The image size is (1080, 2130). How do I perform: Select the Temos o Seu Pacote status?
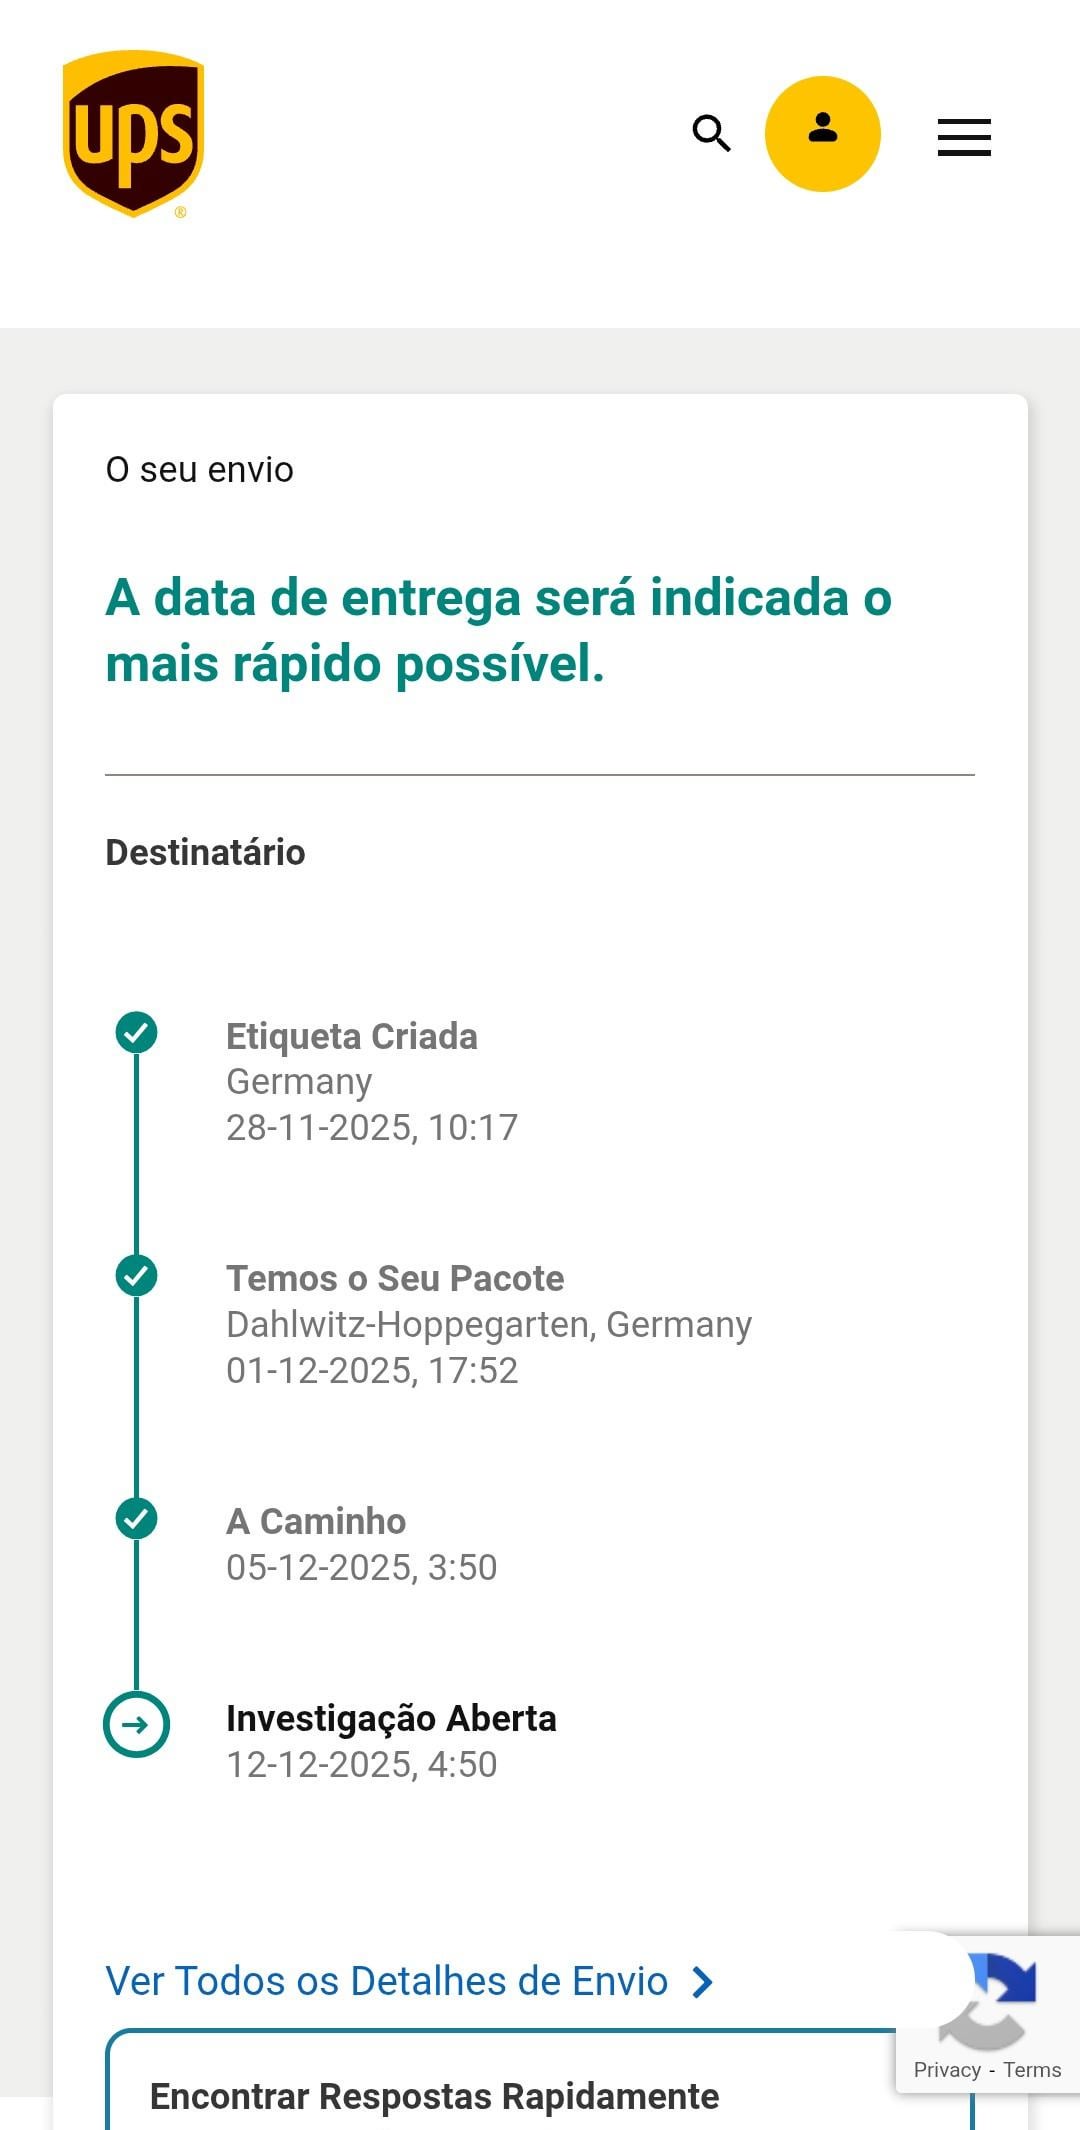pos(395,1279)
